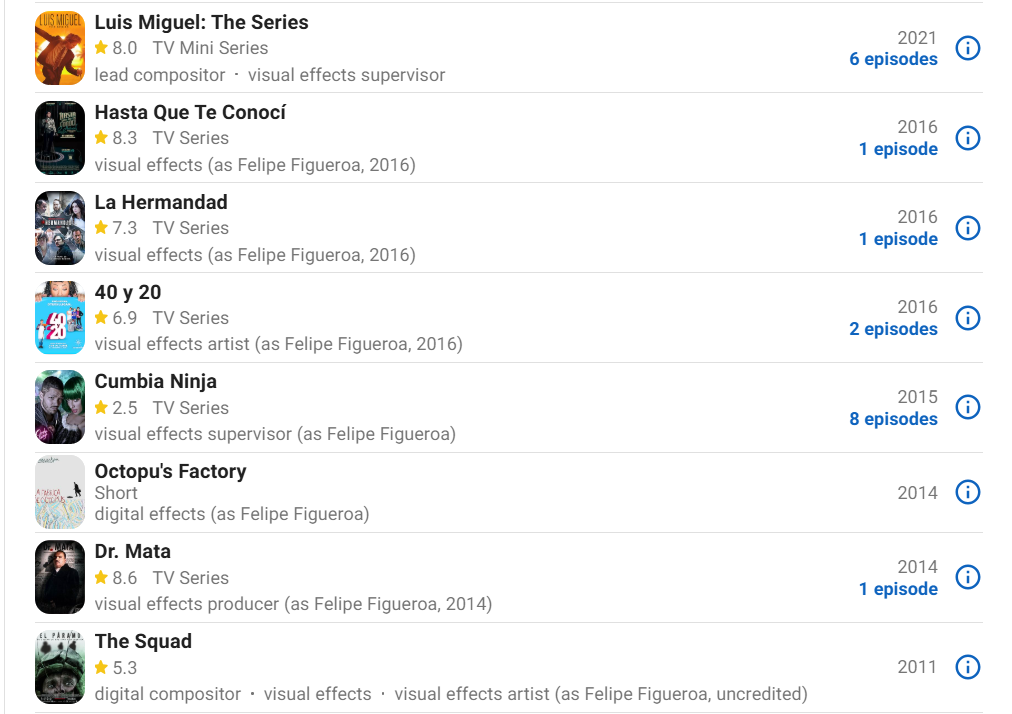Click The Squad poster thumbnail

pyautogui.click(x=60, y=667)
